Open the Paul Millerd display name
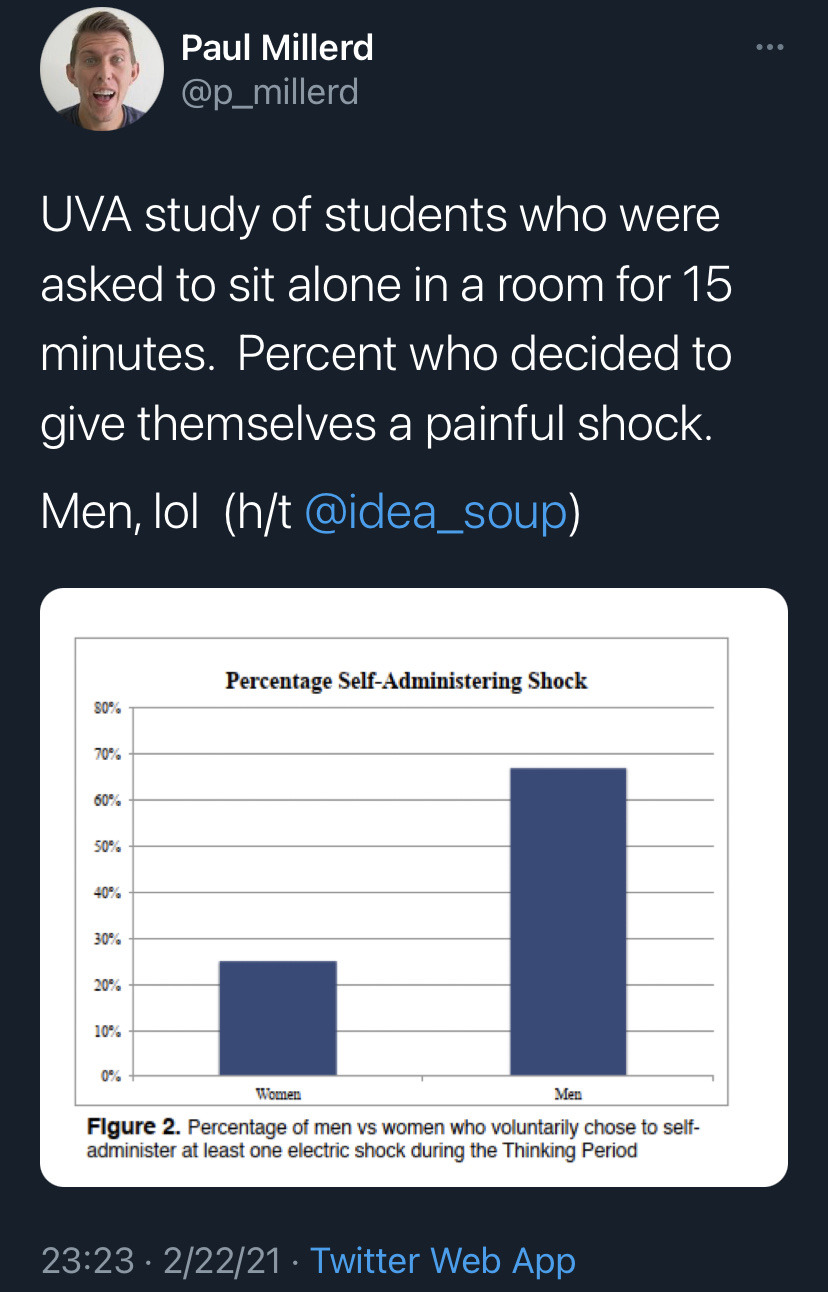Image resolution: width=828 pixels, height=1292 pixels. coord(277,47)
